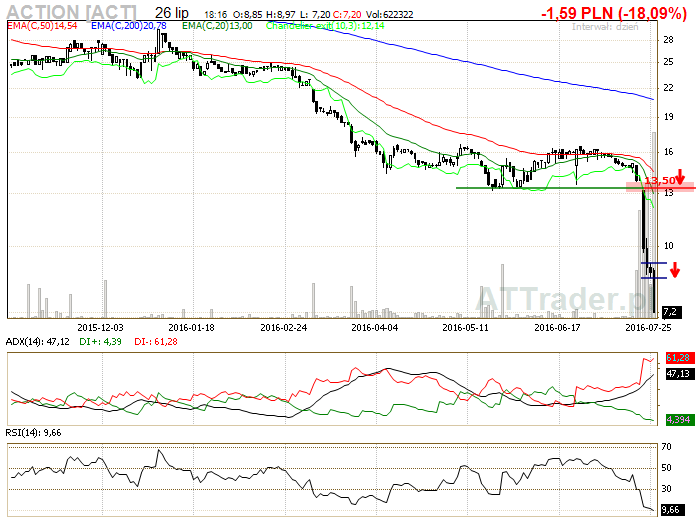Image resolution: width=700 pixels, height=522 pixels.
Task: Click price axis label 10
Action: point(668,246)
